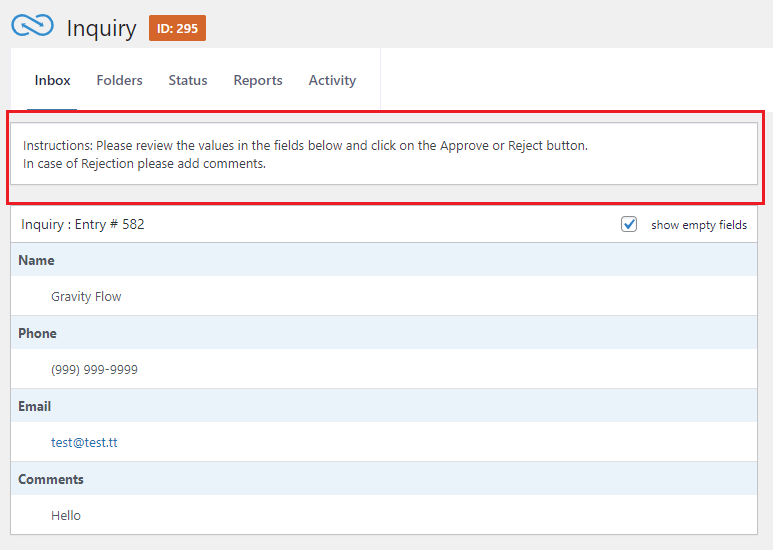Switch to the Inbox tab
This screenshot has height=550, width=773.
tap(53, 80)
